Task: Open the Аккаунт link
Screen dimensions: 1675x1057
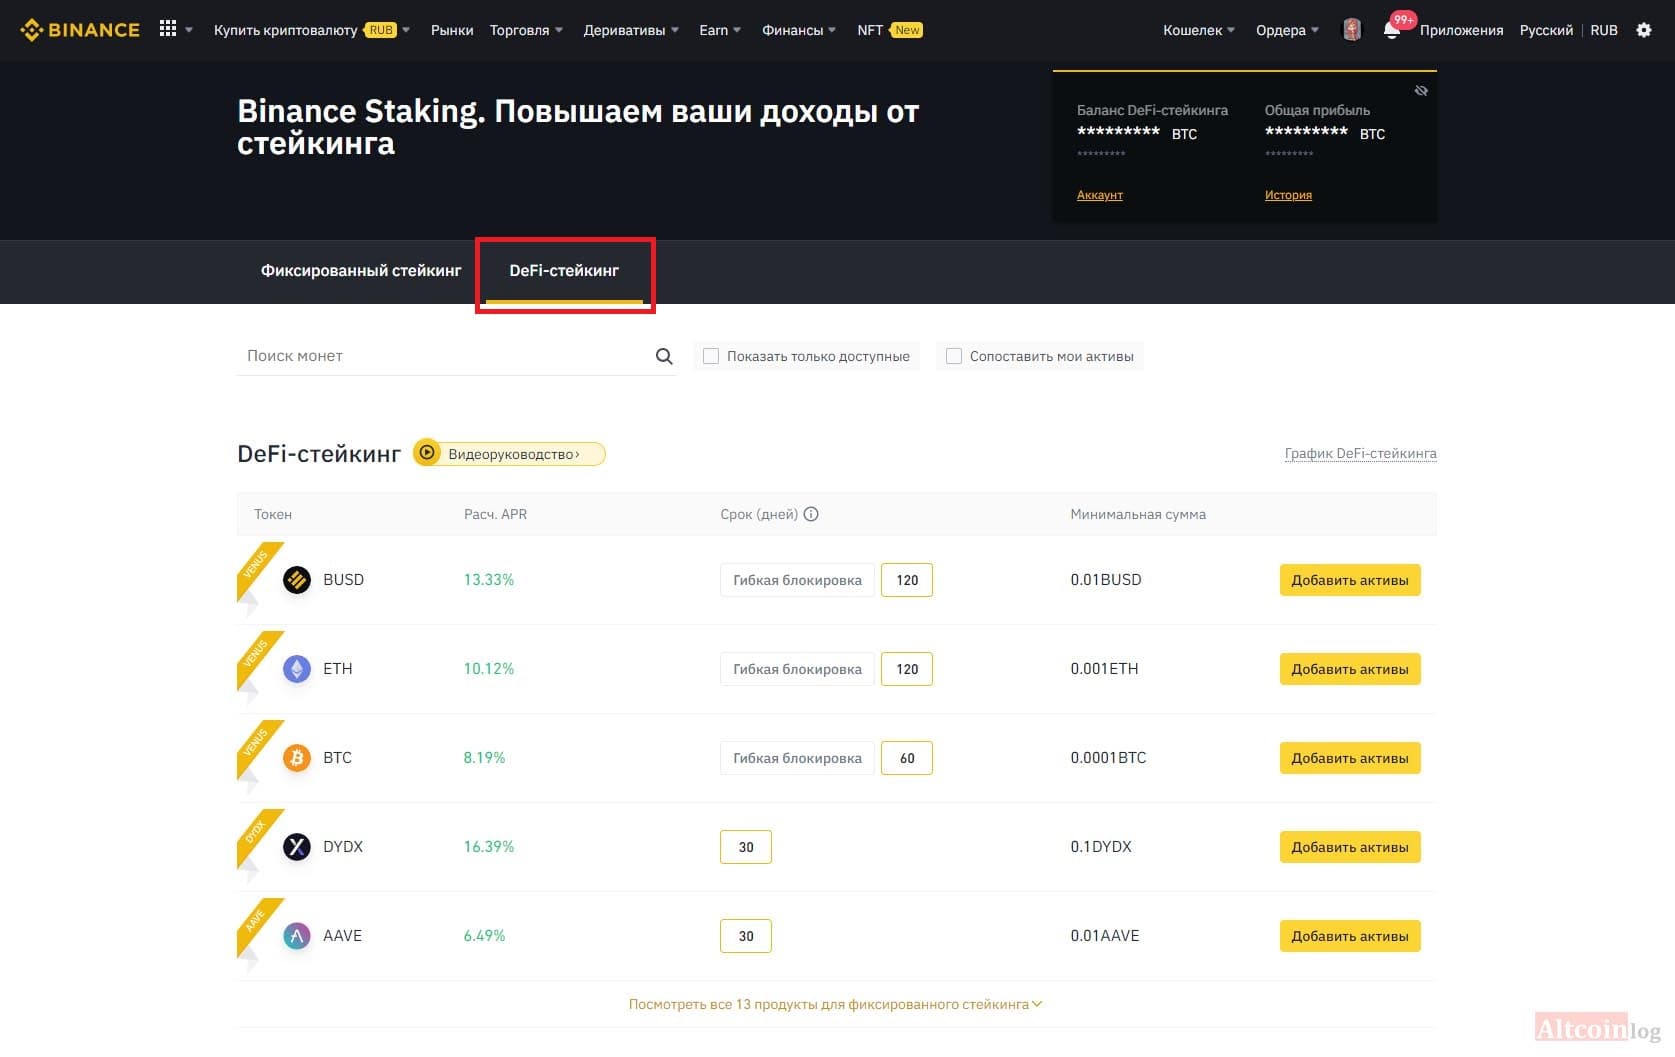Action: (1100, 195)
